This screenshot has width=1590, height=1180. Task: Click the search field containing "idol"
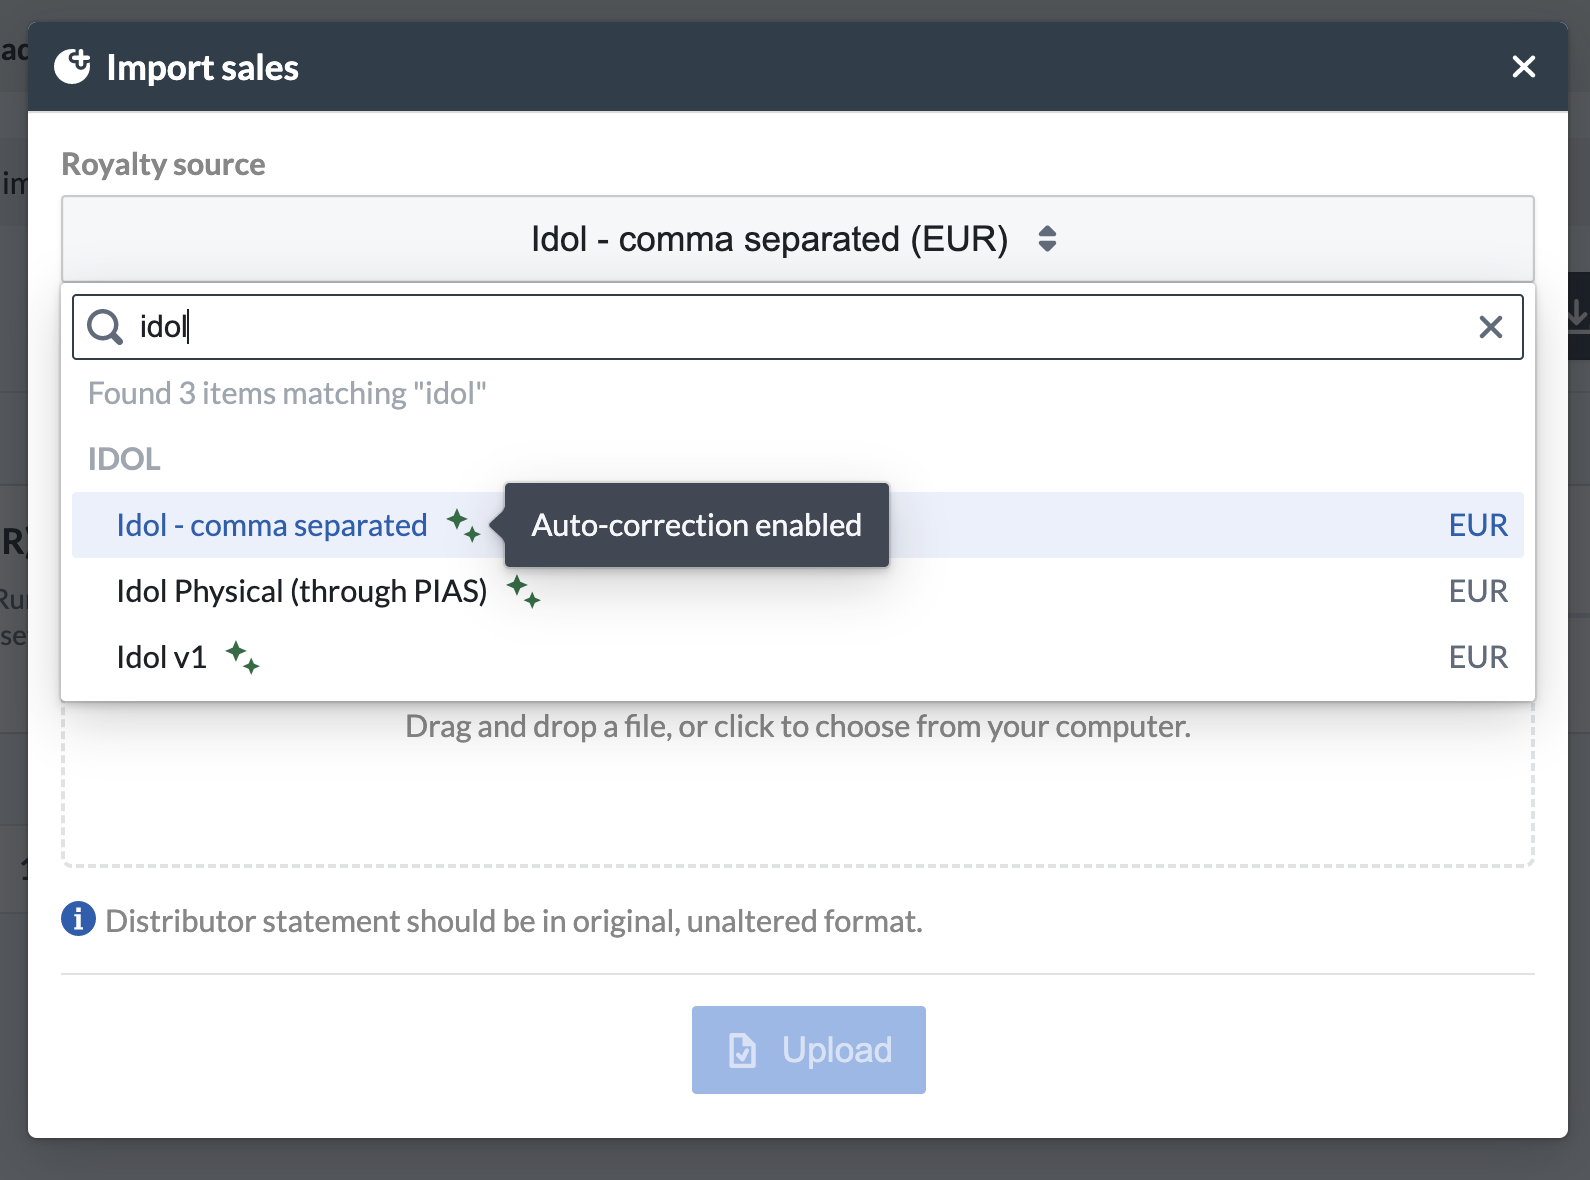(797, 327)
